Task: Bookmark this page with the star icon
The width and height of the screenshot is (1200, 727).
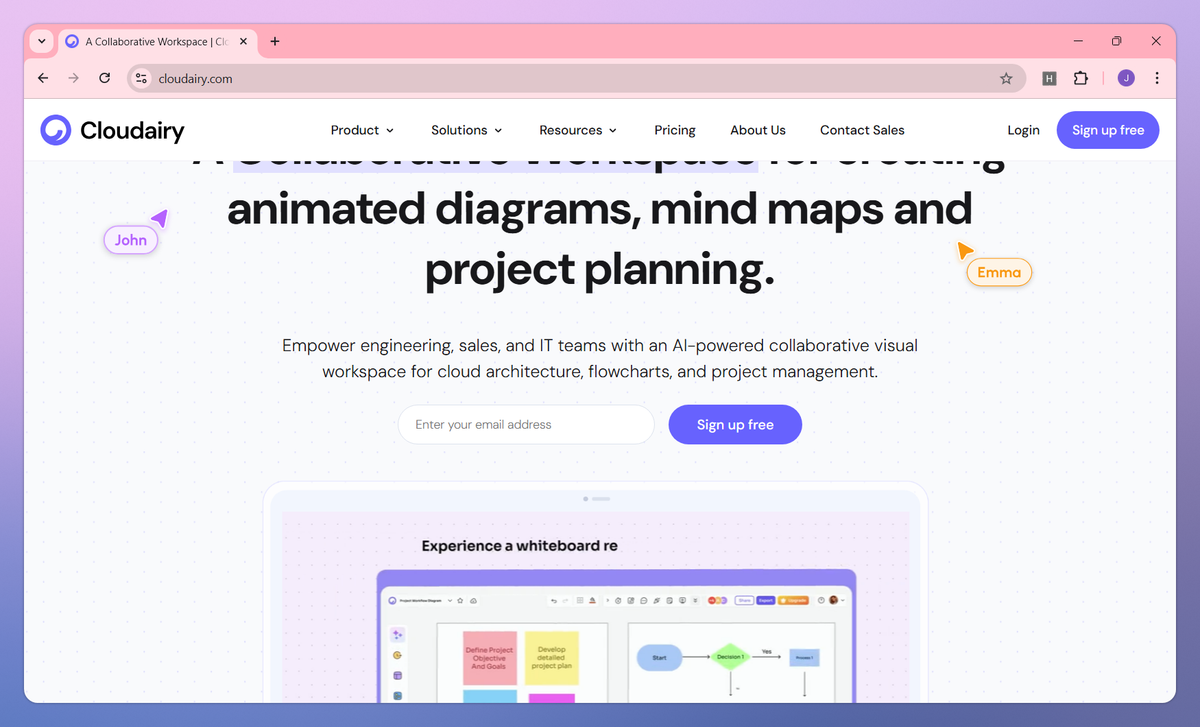Action: 1006,78
